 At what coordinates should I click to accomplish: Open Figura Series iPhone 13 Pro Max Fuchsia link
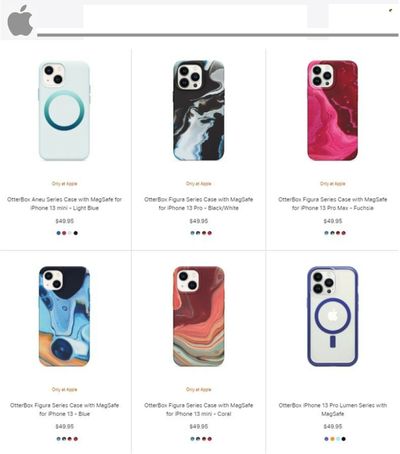coord(333,204)
